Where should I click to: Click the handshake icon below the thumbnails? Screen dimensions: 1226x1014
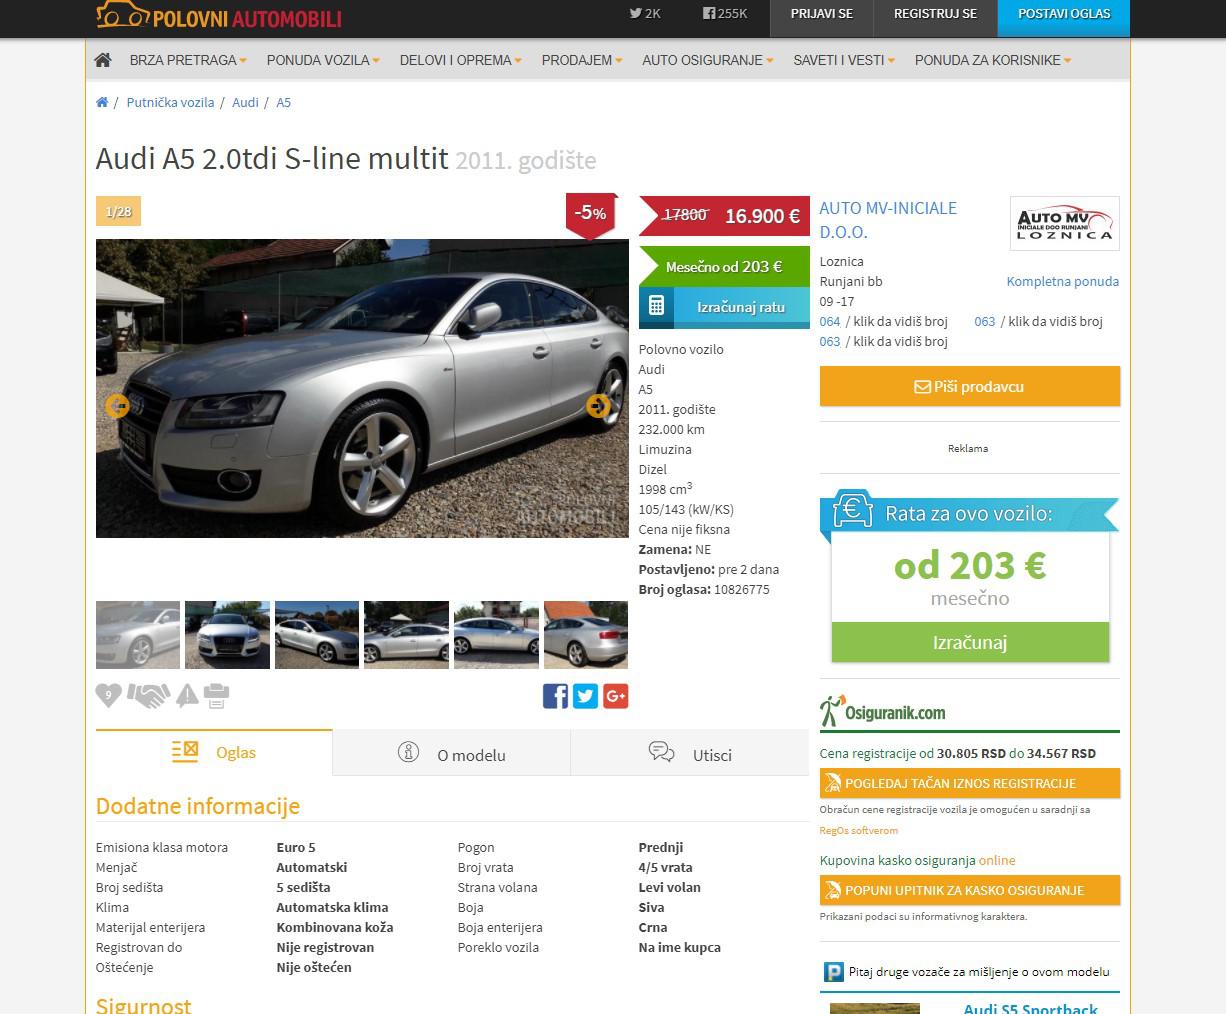[148, 695]
